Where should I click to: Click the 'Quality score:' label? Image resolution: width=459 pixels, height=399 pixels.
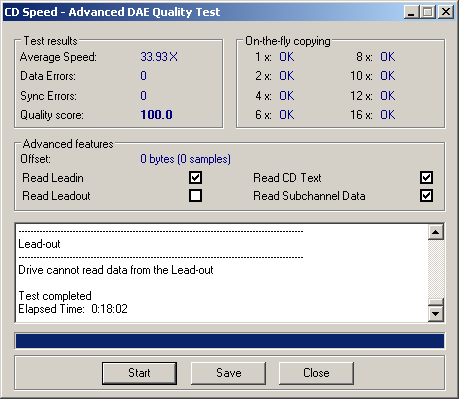pyautogui.click(x=52, y=115)
